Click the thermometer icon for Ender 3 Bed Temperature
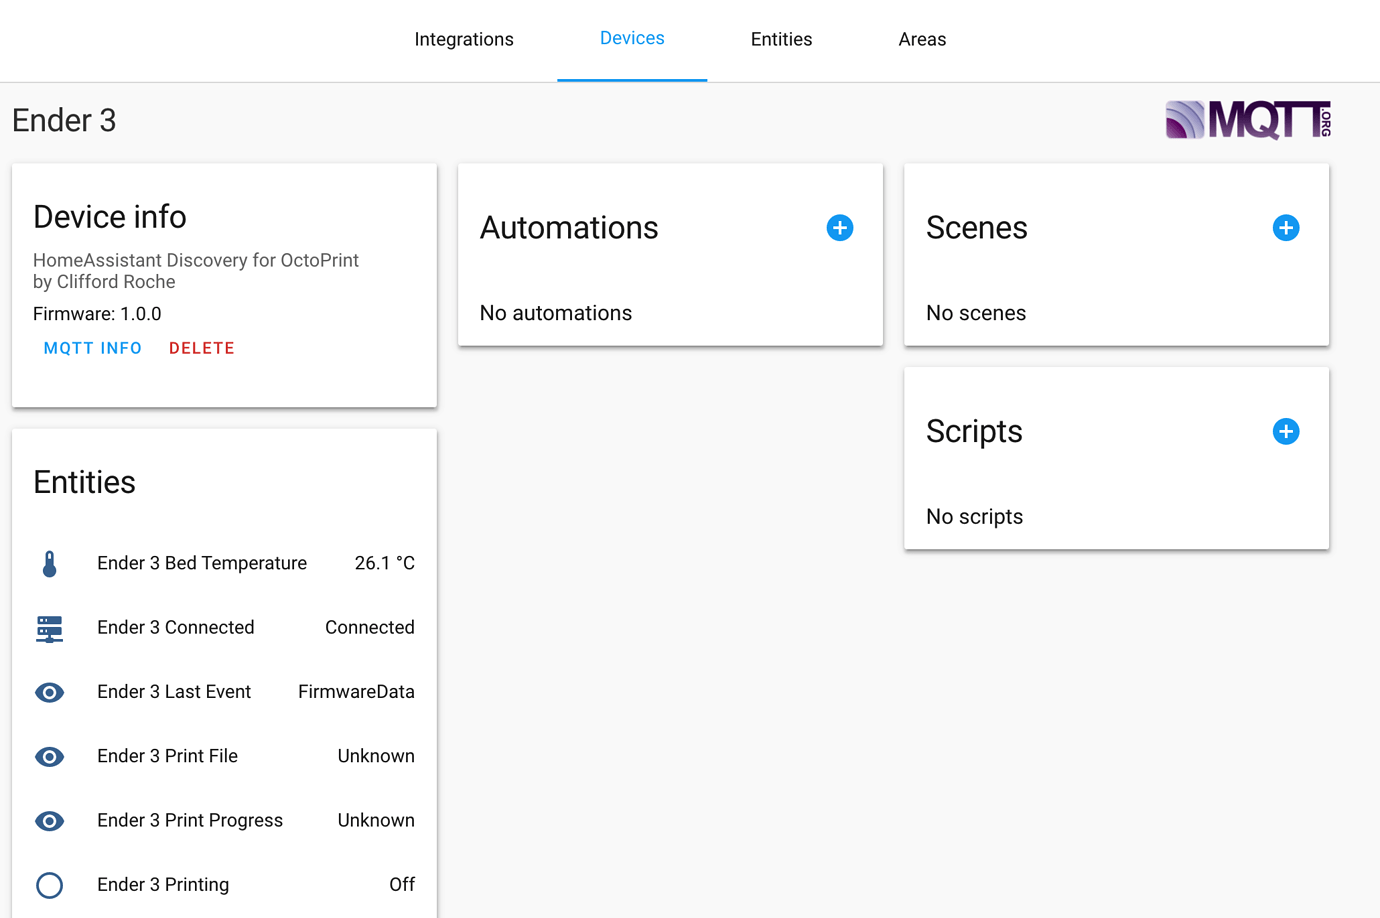1380x918 pixels. (49, 563)
